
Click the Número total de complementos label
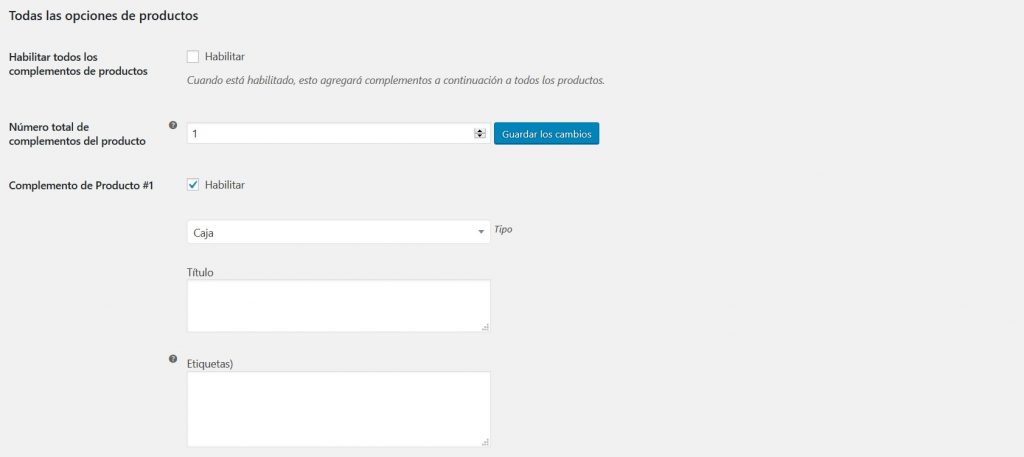77,134
